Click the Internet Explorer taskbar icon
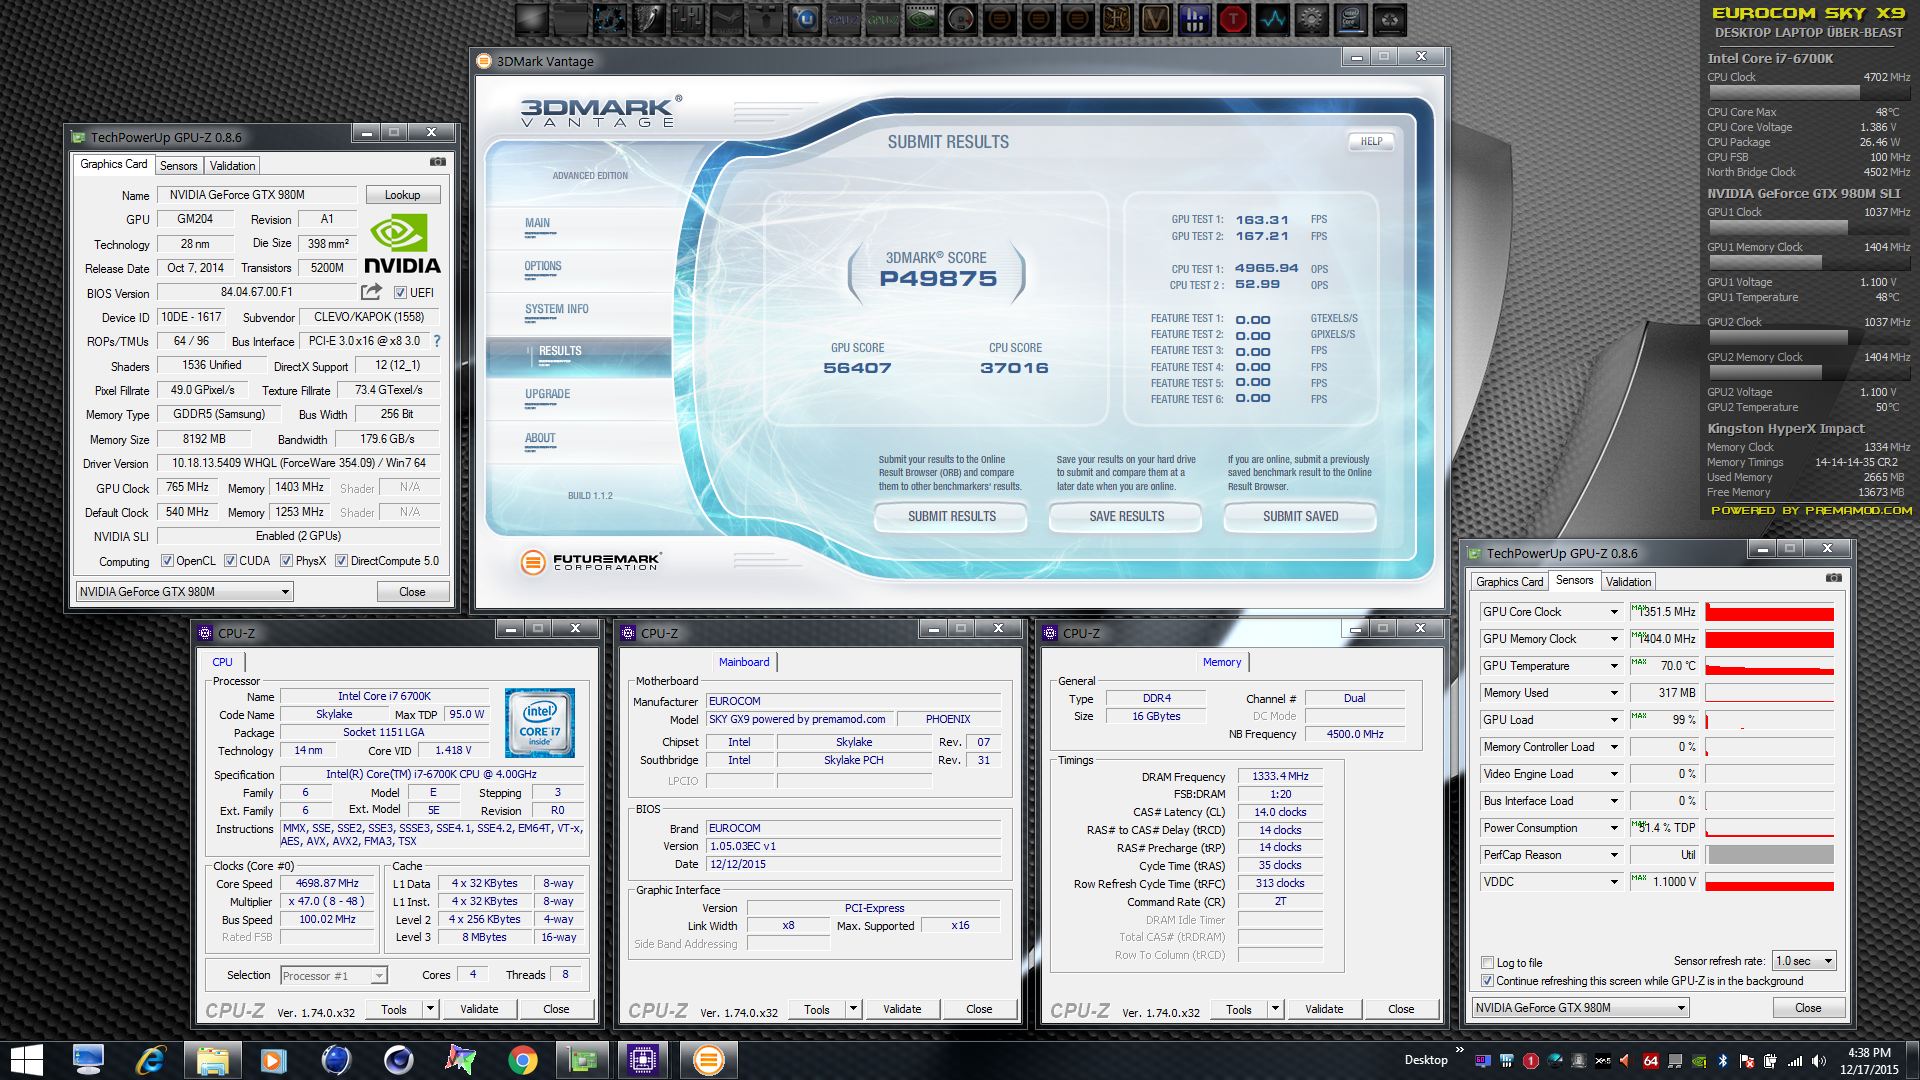Image resolution: width=1920 pixels, height=1080 pixels. (151, 1059)
